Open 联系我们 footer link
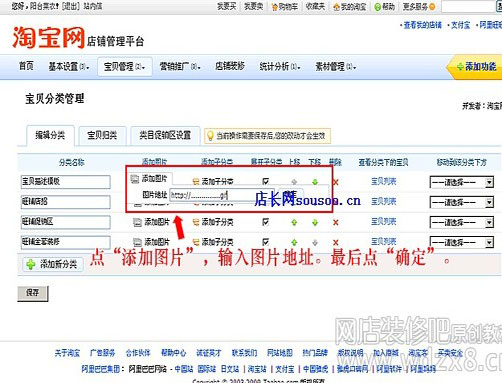The image size is (502, 383). (244, 353)
